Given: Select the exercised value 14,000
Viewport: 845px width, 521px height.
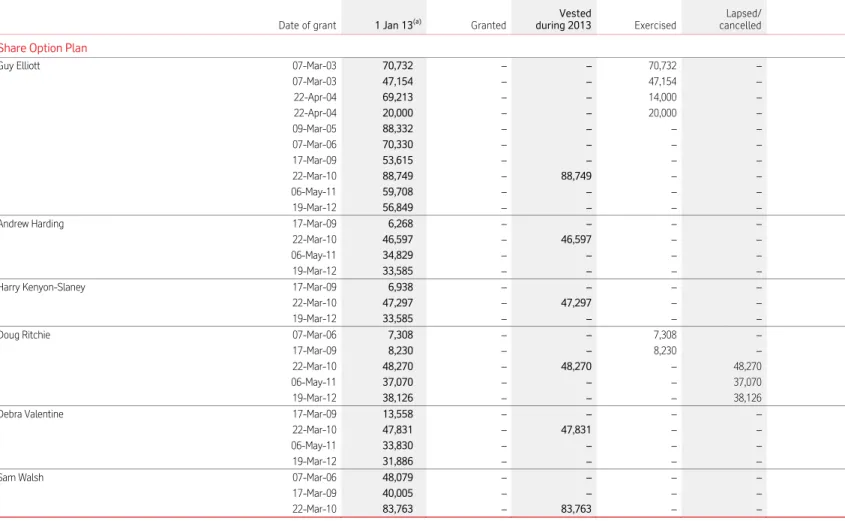Looking at the screenshot, I should click(662, 98).
